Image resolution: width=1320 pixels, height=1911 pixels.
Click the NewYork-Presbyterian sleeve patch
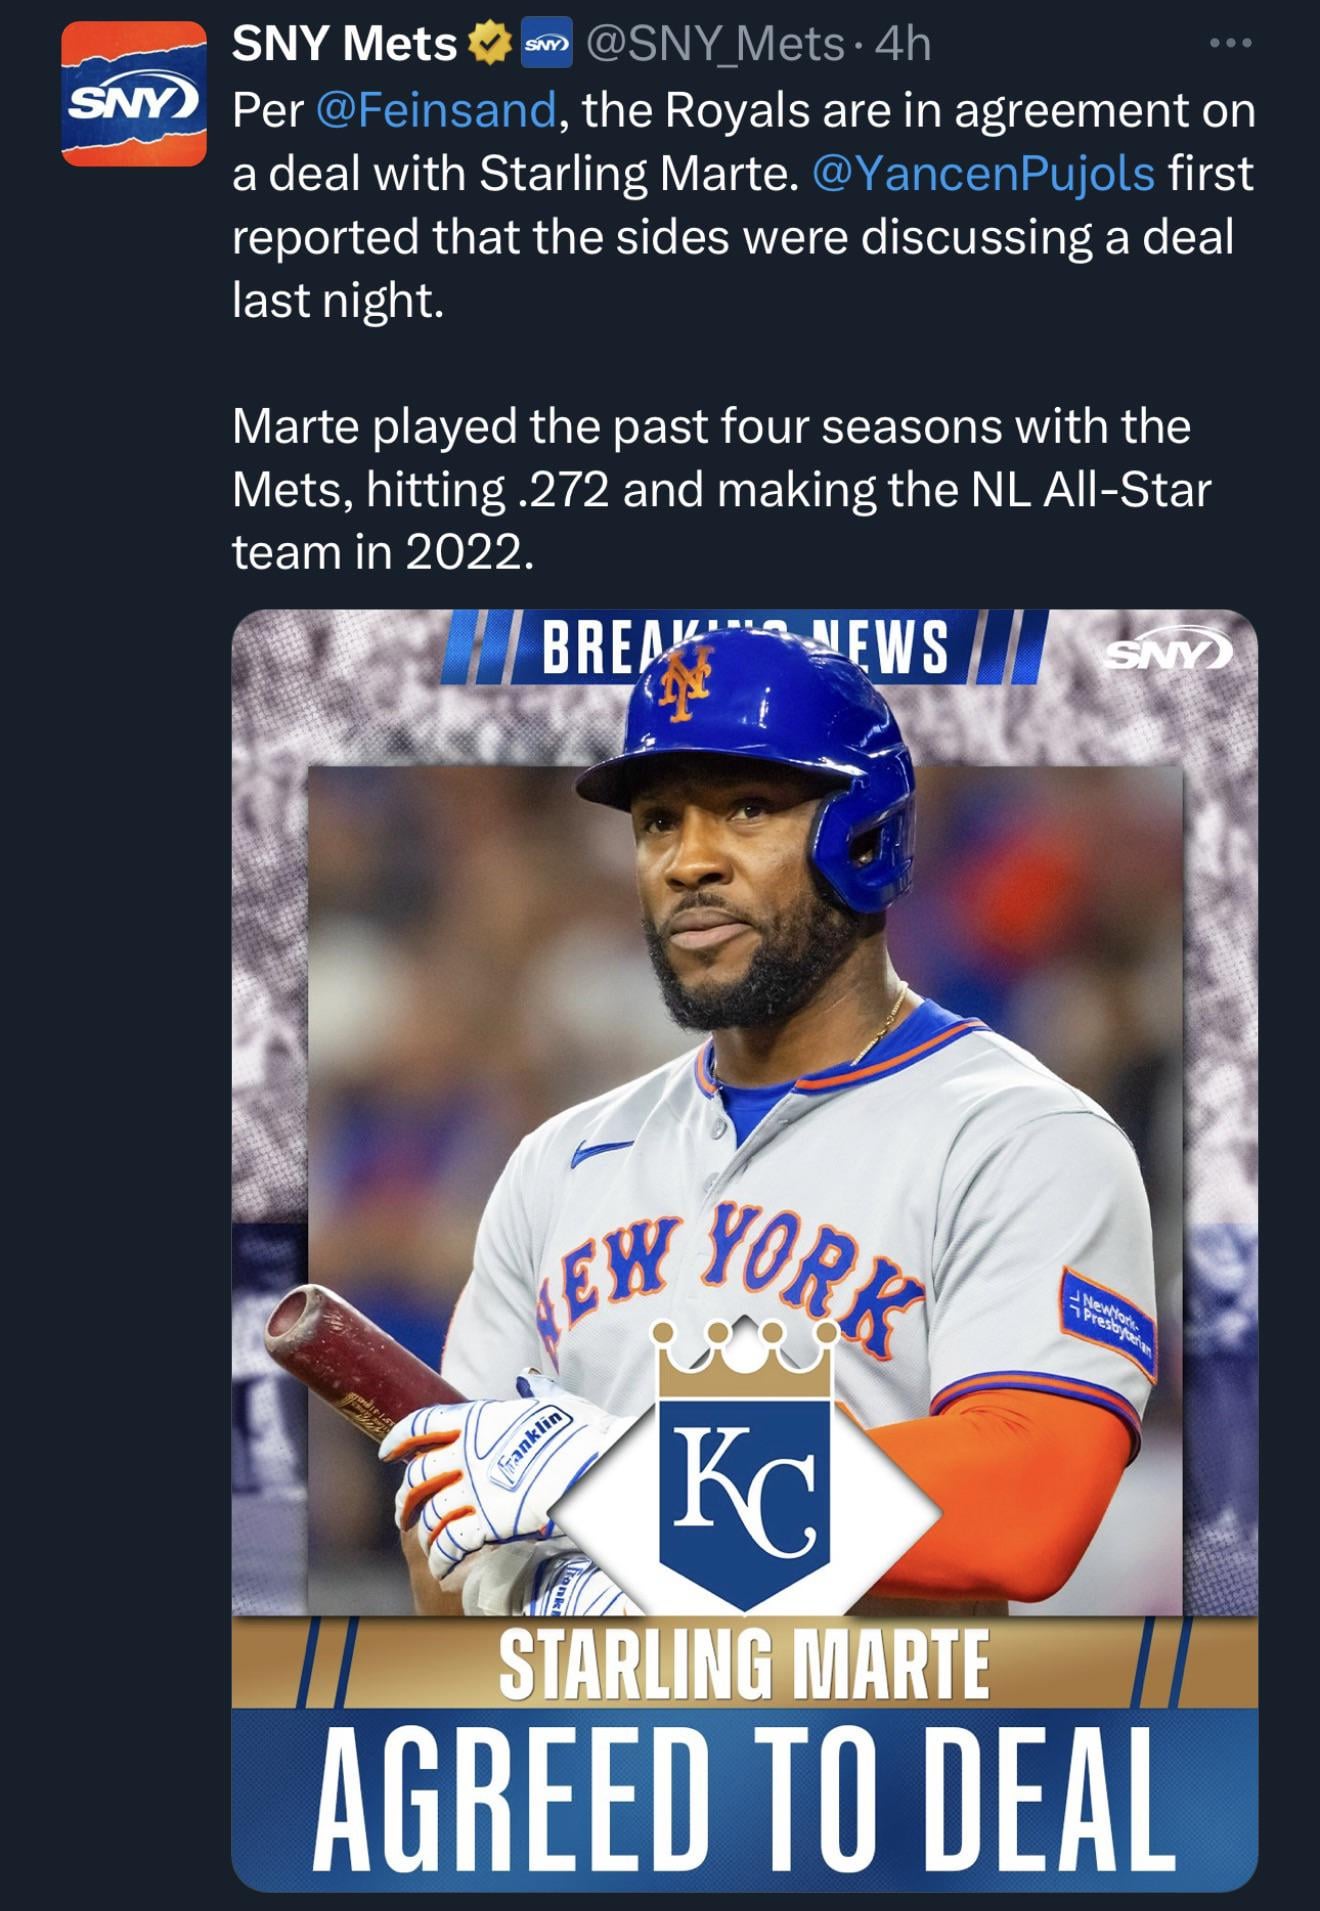(x=1108, y=1322)
